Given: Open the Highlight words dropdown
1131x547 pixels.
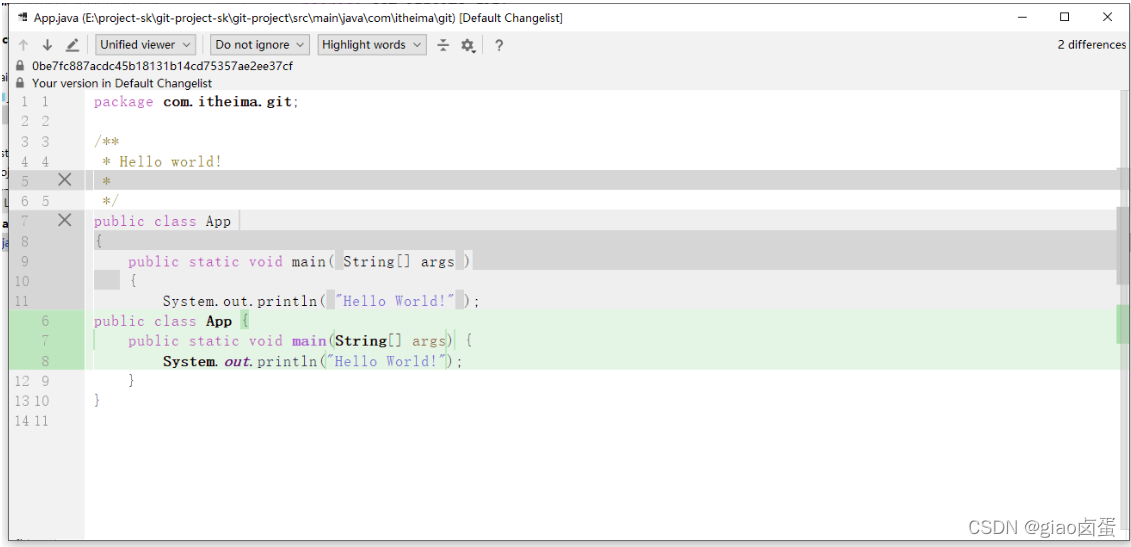Looking at the screenshot, I should (372, 45).
